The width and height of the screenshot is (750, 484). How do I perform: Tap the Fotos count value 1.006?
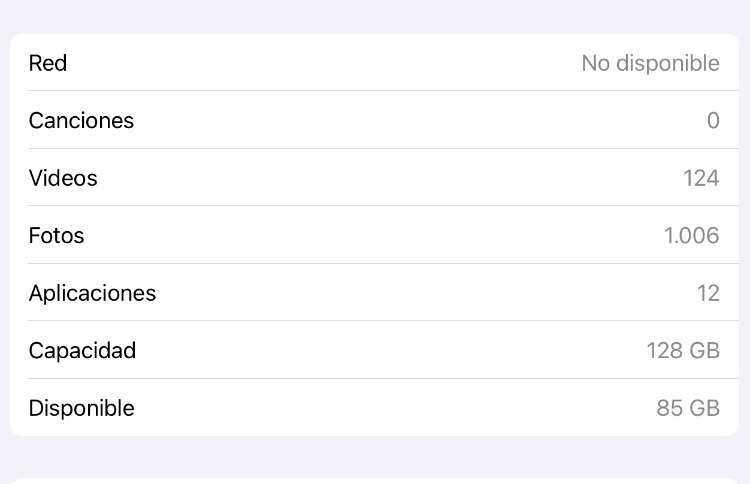point(692,236)
